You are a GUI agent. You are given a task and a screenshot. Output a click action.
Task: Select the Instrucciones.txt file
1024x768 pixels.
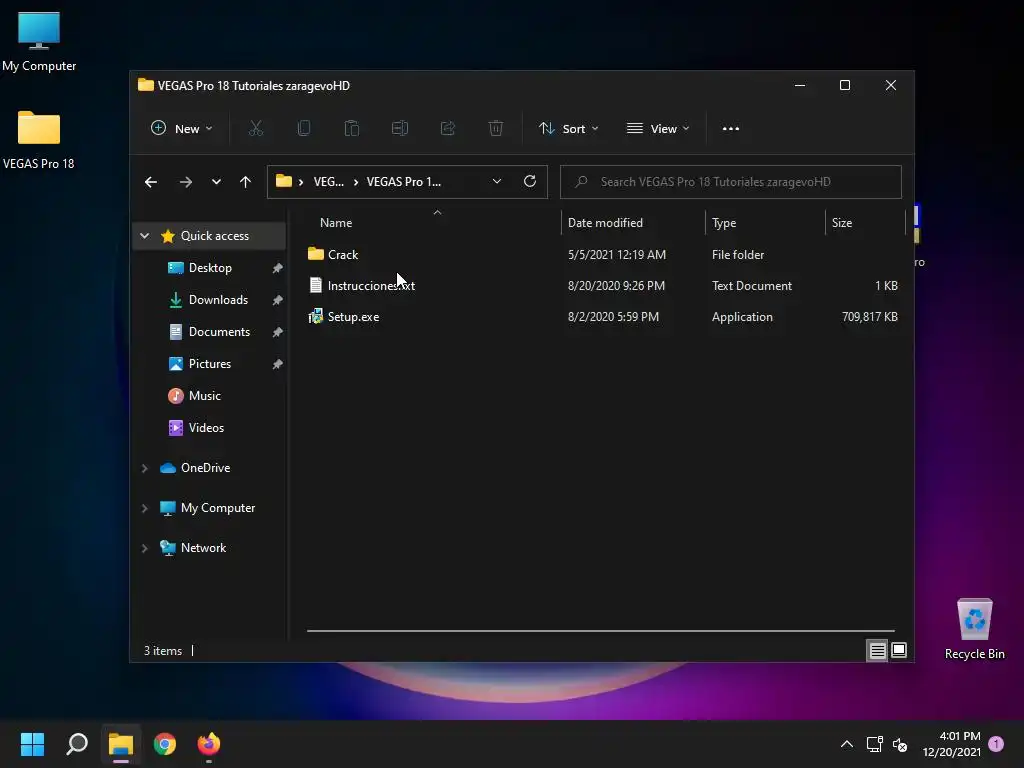point(370,285)
